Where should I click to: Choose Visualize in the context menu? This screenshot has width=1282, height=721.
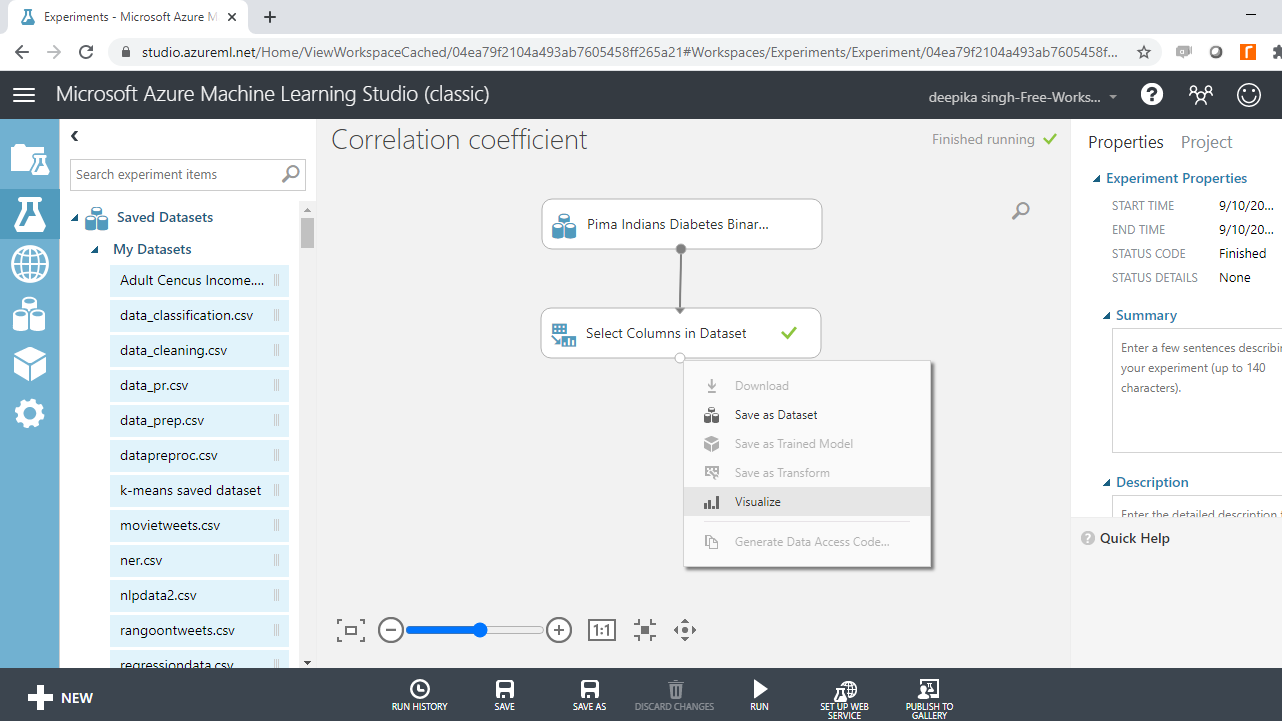pyautogui.click(x=807, y=502)
